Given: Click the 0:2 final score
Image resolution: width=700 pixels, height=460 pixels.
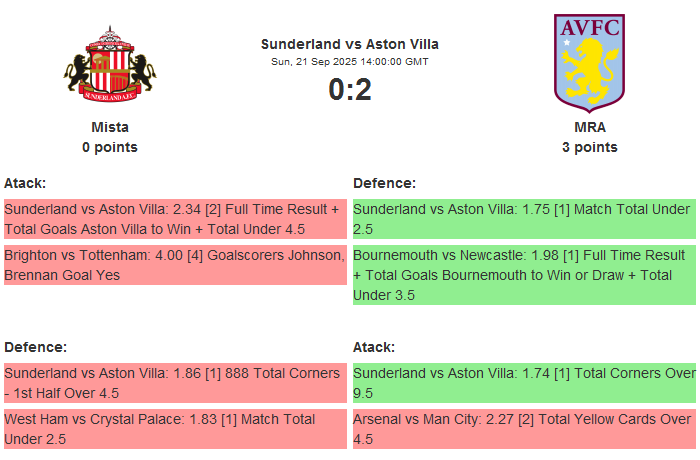Looking at the screenshot, I should 350,90.
